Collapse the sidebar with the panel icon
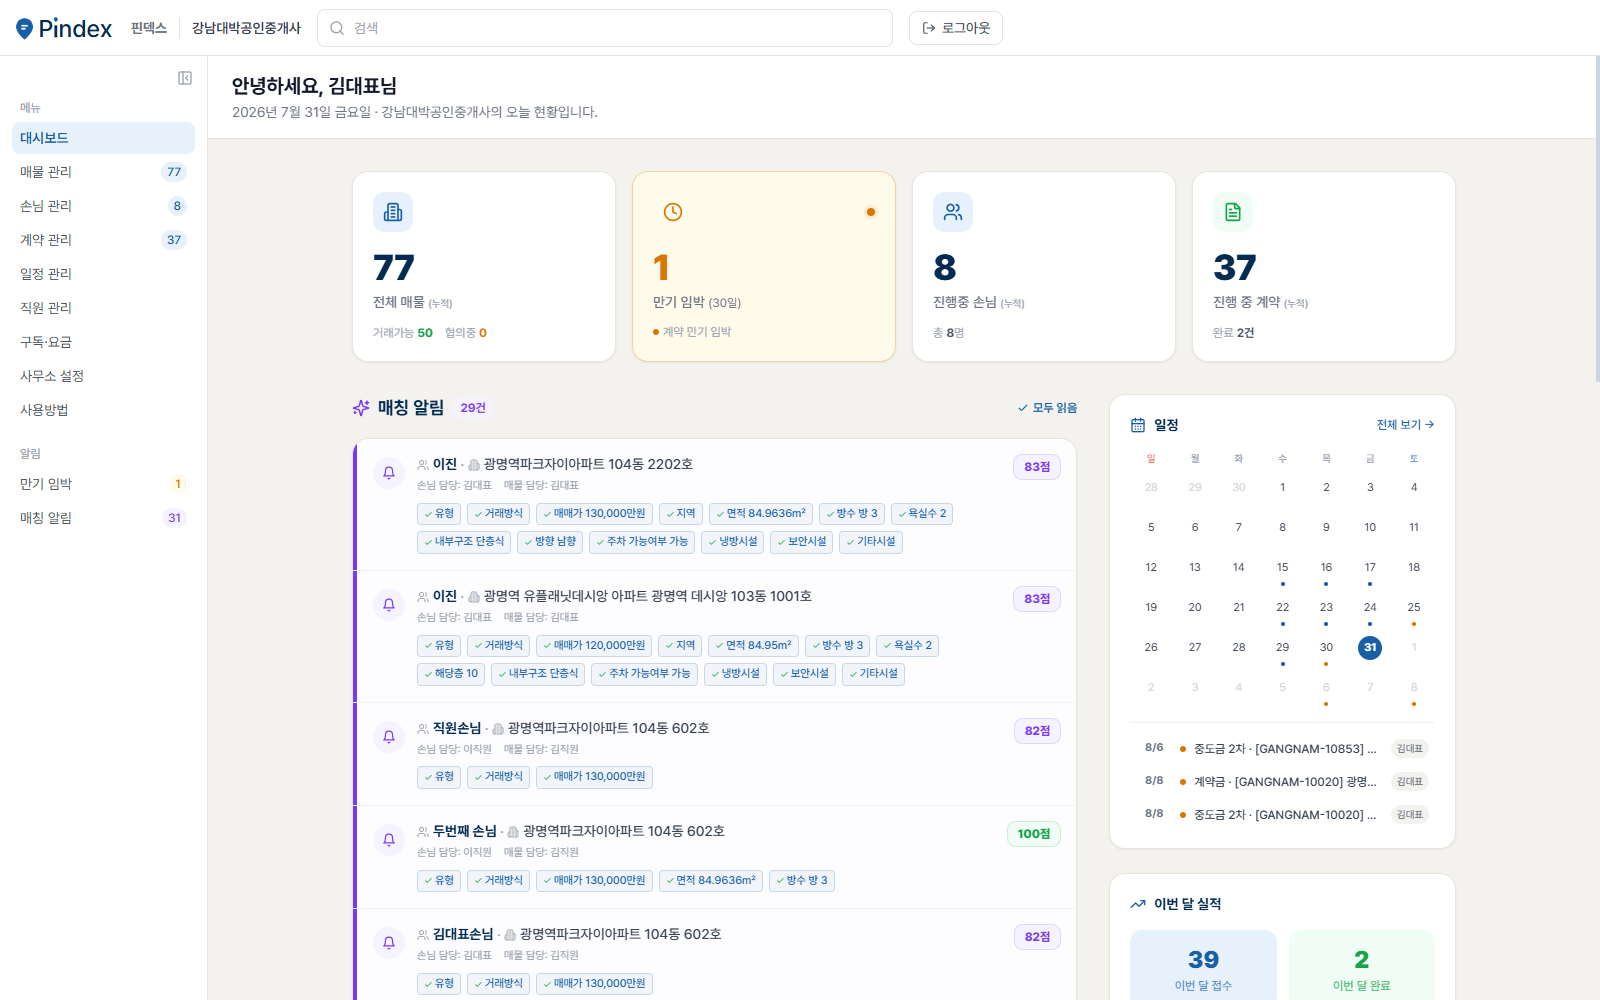 point(185,78)
